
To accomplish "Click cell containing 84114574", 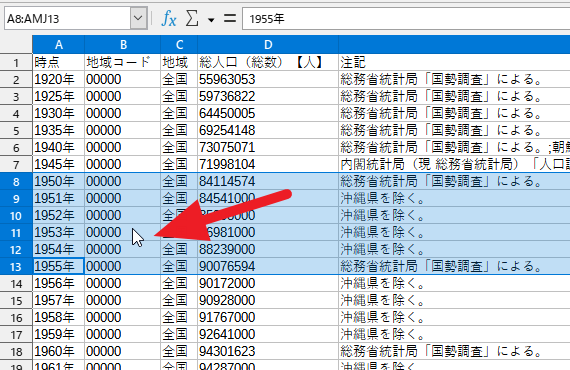I will coord(268,181).
